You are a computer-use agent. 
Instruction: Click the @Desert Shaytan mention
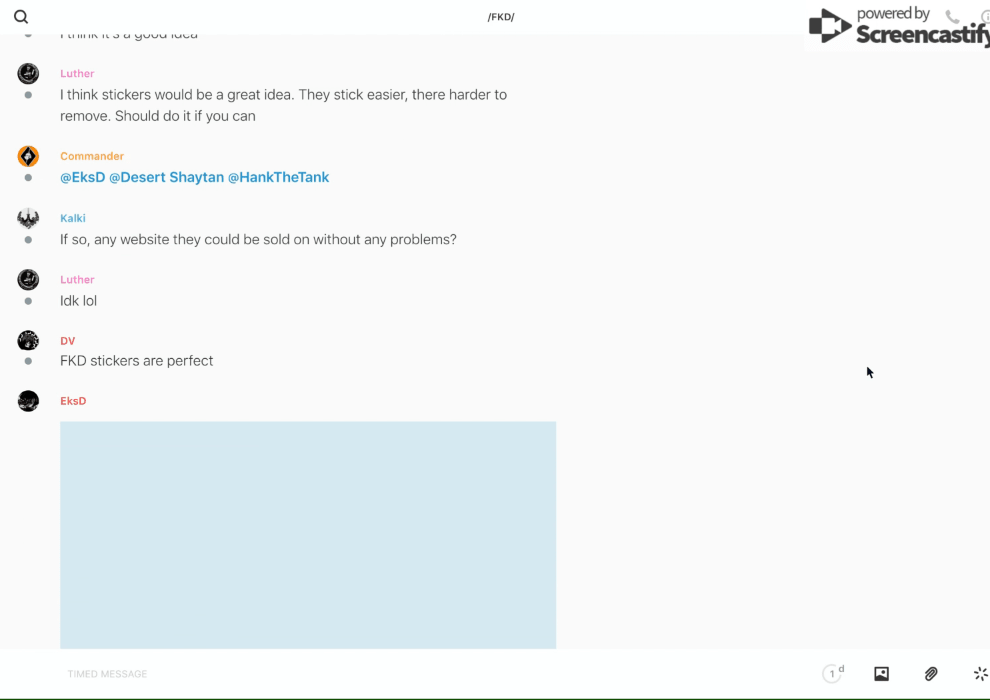tap(166, 177)
